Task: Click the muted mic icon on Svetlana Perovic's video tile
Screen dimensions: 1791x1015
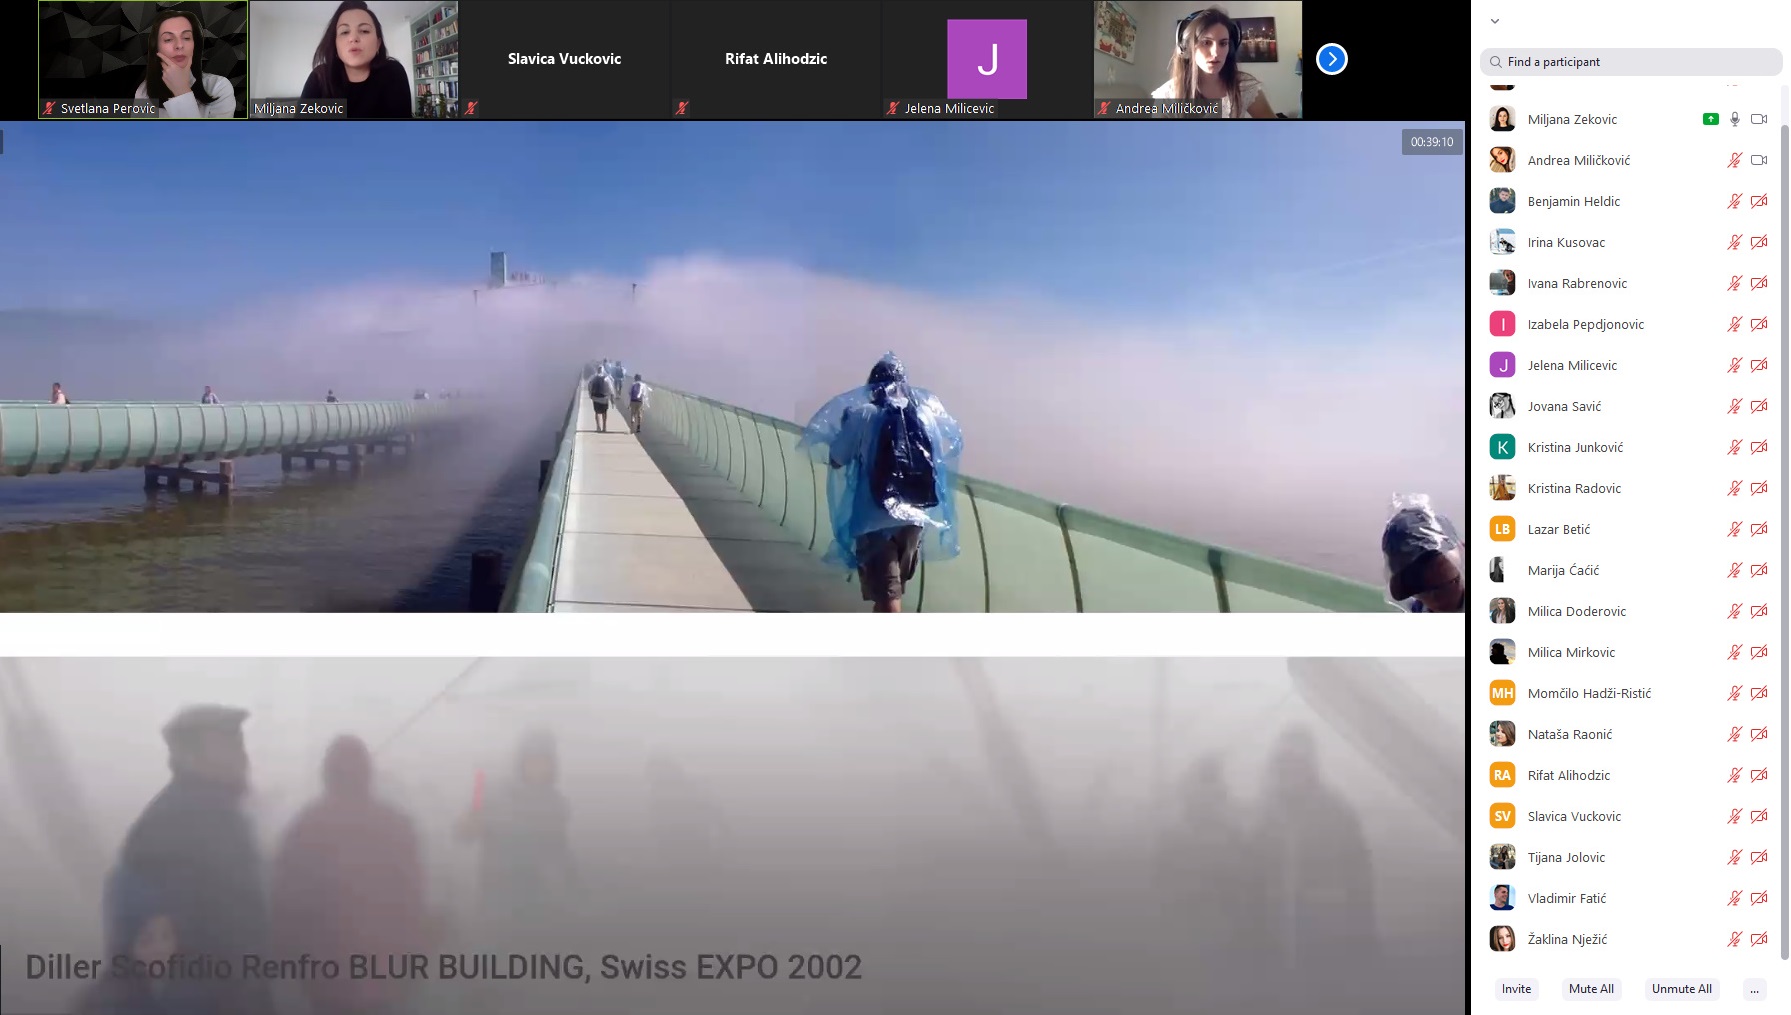Action: point(49,108)
